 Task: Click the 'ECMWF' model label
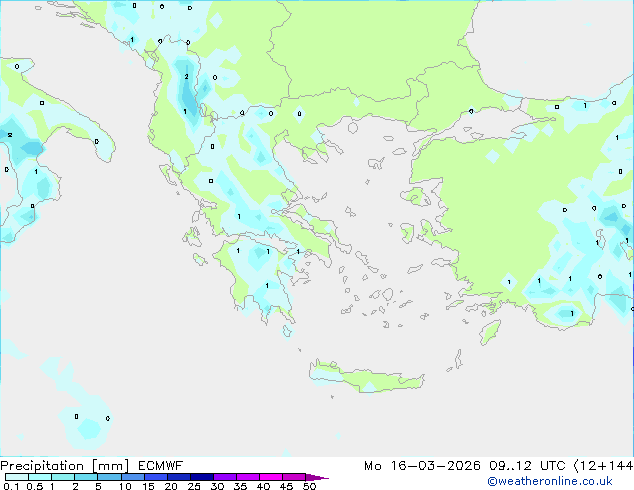160,466
